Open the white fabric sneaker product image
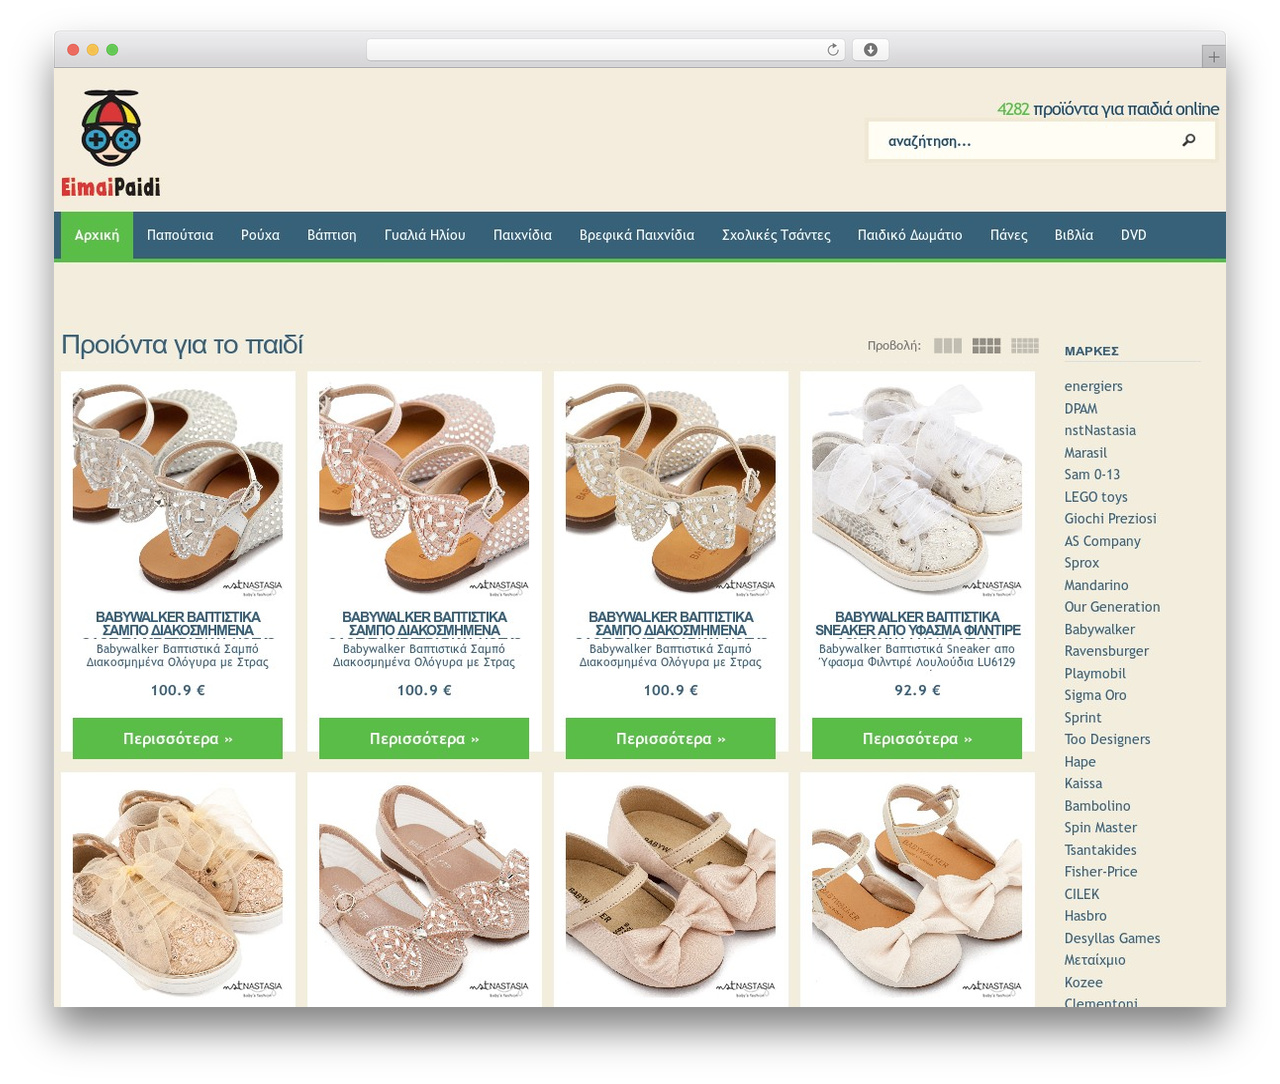 (x=917, y=488)
